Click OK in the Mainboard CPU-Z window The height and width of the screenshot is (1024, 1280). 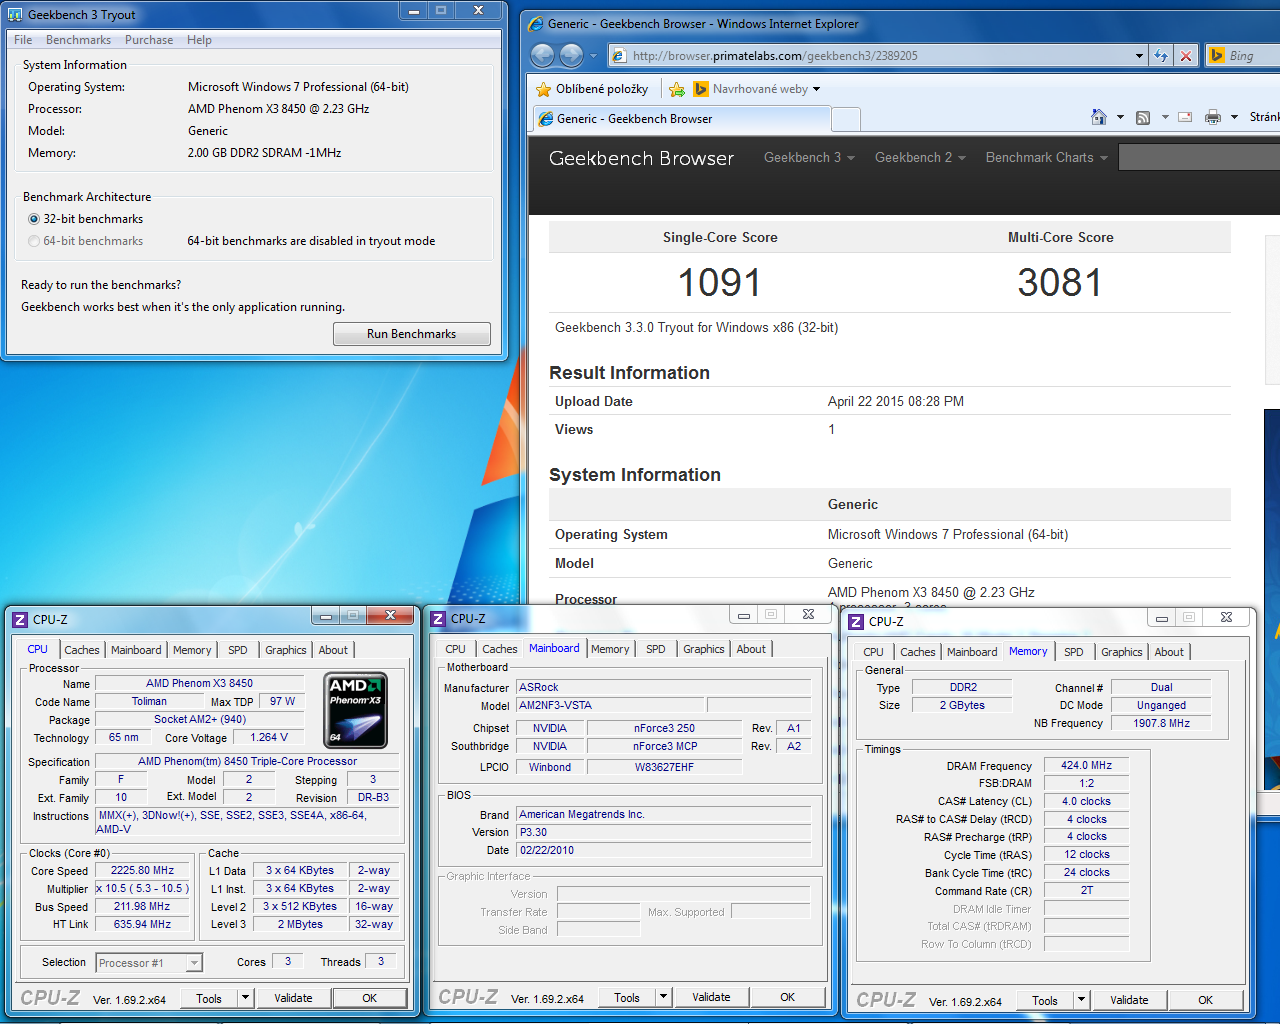[x=788, y=997]
